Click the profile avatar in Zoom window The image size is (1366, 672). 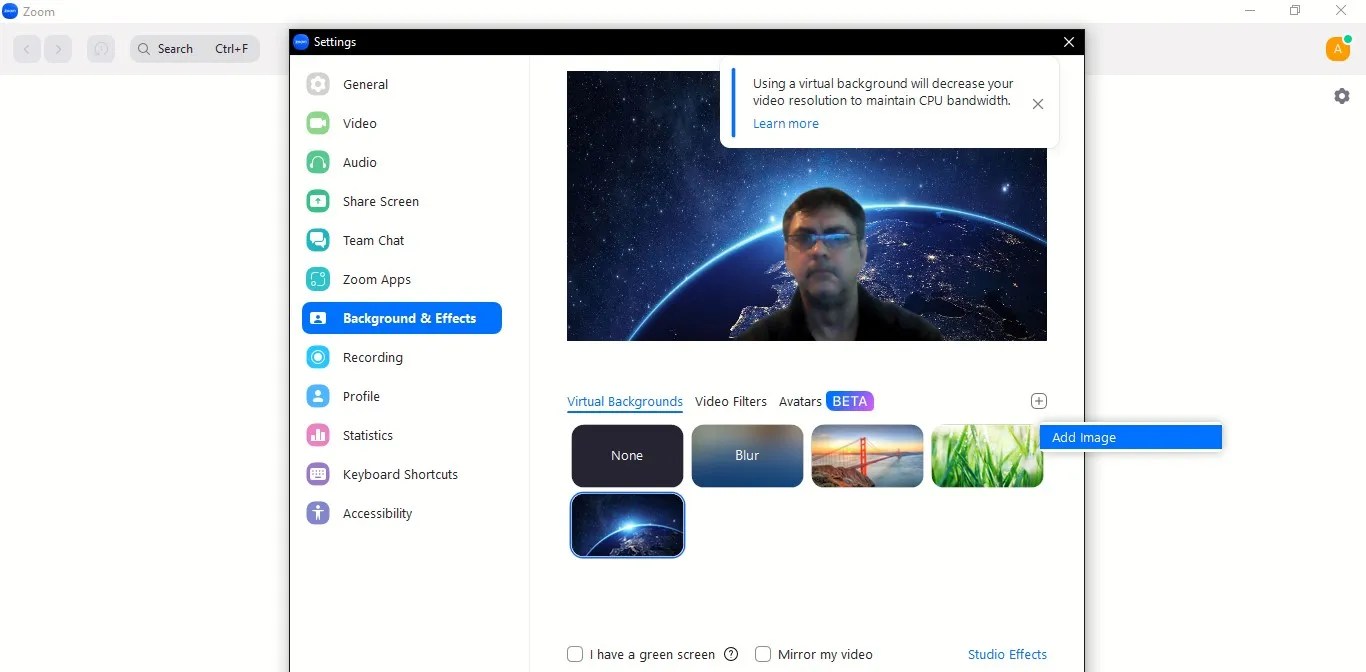coord(1338,48)
